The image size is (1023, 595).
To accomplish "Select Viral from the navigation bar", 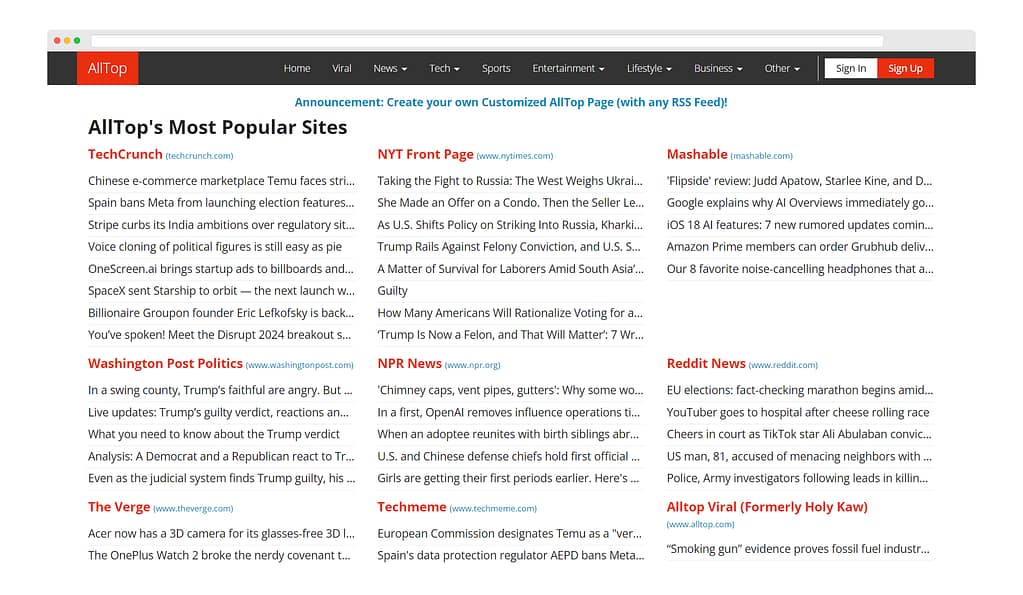I will [x=342, y=68].
